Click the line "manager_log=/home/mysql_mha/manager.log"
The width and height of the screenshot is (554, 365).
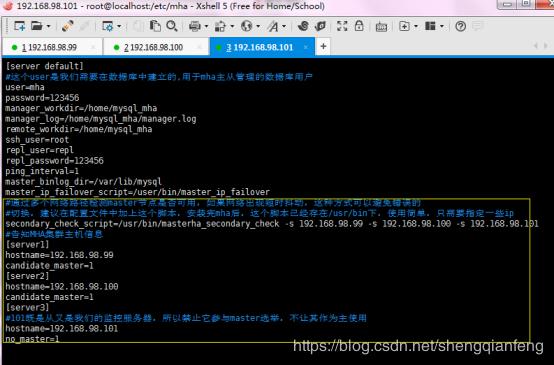point(101,119)
